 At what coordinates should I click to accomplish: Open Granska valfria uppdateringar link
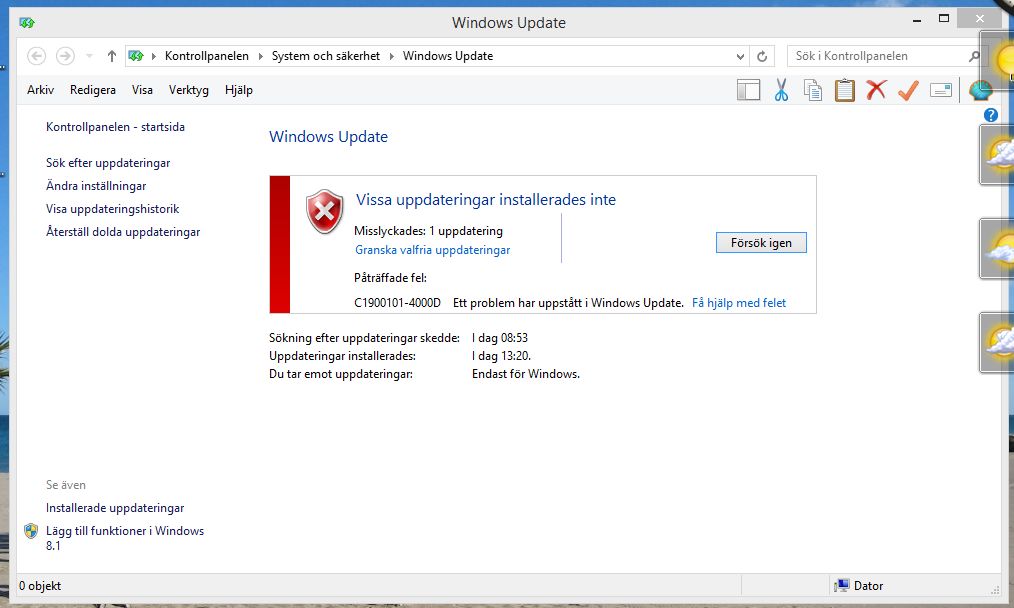433,250
